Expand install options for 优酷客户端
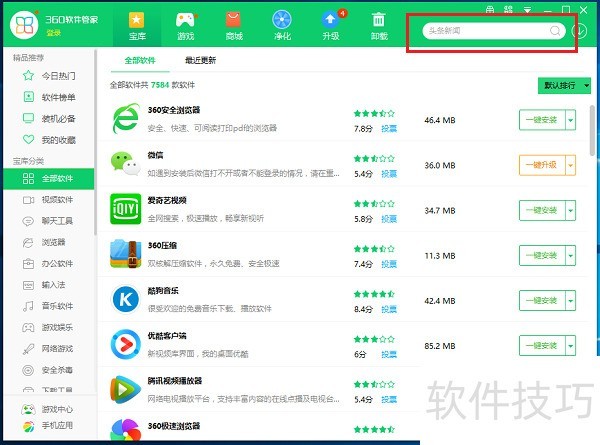The height and width of the screenshot is (445, 600). point(571,346)
